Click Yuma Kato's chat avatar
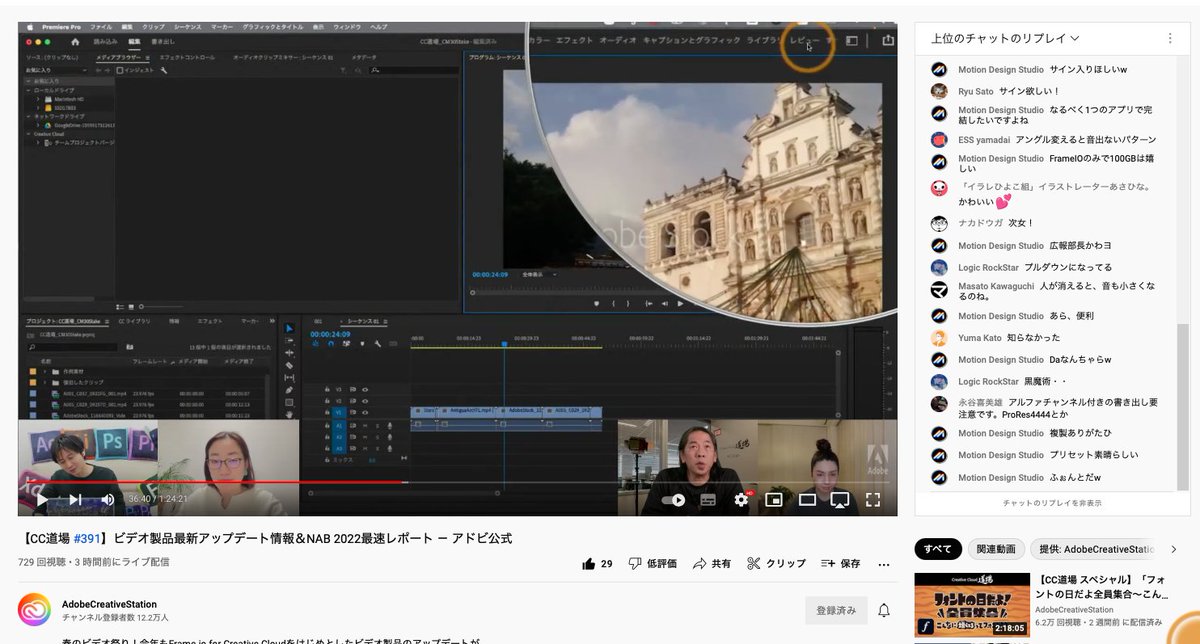The width and height of the screenshot is (1200, 644). tap(939, 338)
